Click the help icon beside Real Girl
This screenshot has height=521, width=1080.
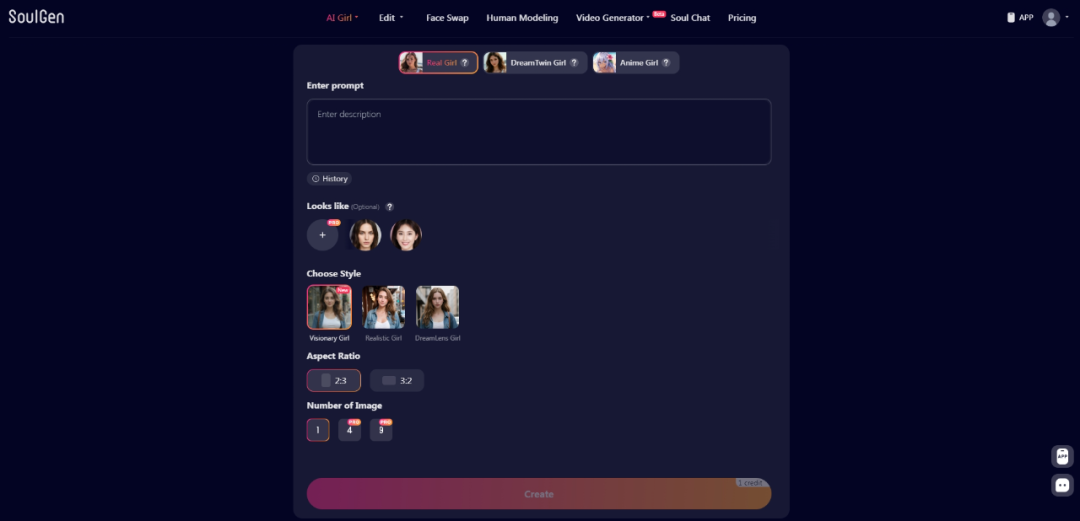pos(465,63)
